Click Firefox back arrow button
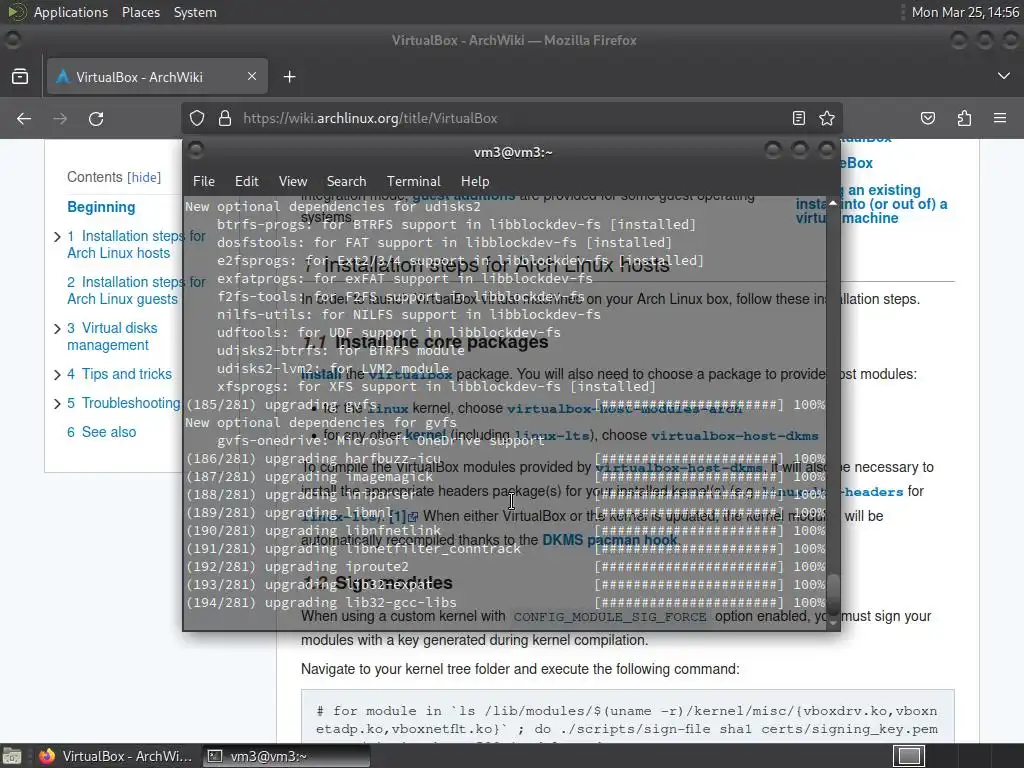The image size is (1024, 768). [x=24, y=118]
